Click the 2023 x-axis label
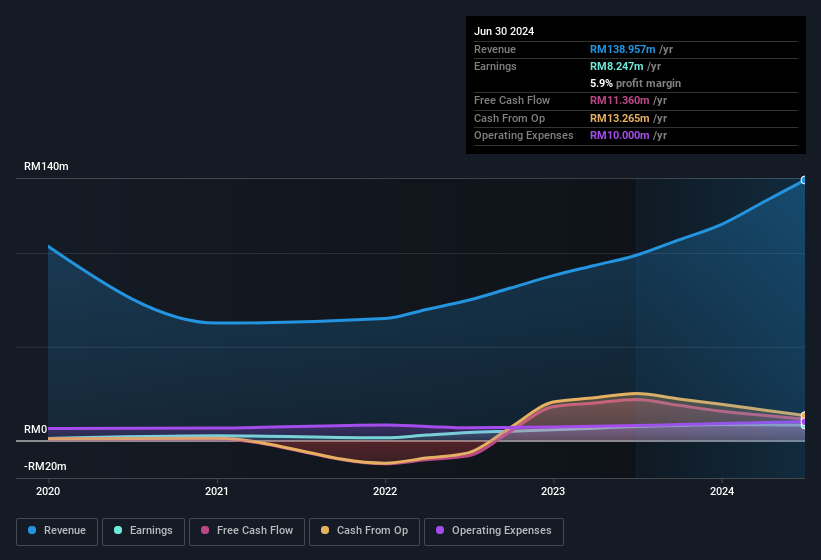Screen dimensions: 821x560 [553, 491]
